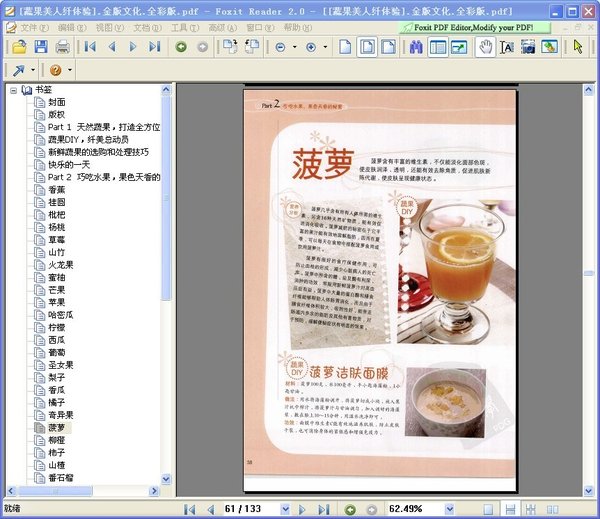Select the Hand tool in the toolbar
The height and width of the screenshot is (519, 600).
coord(485,47)
